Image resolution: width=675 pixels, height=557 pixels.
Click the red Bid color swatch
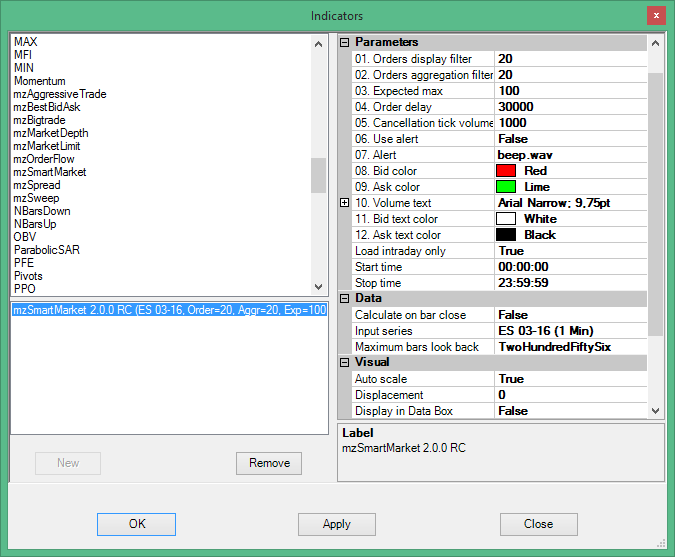click(x=506, y=170)
